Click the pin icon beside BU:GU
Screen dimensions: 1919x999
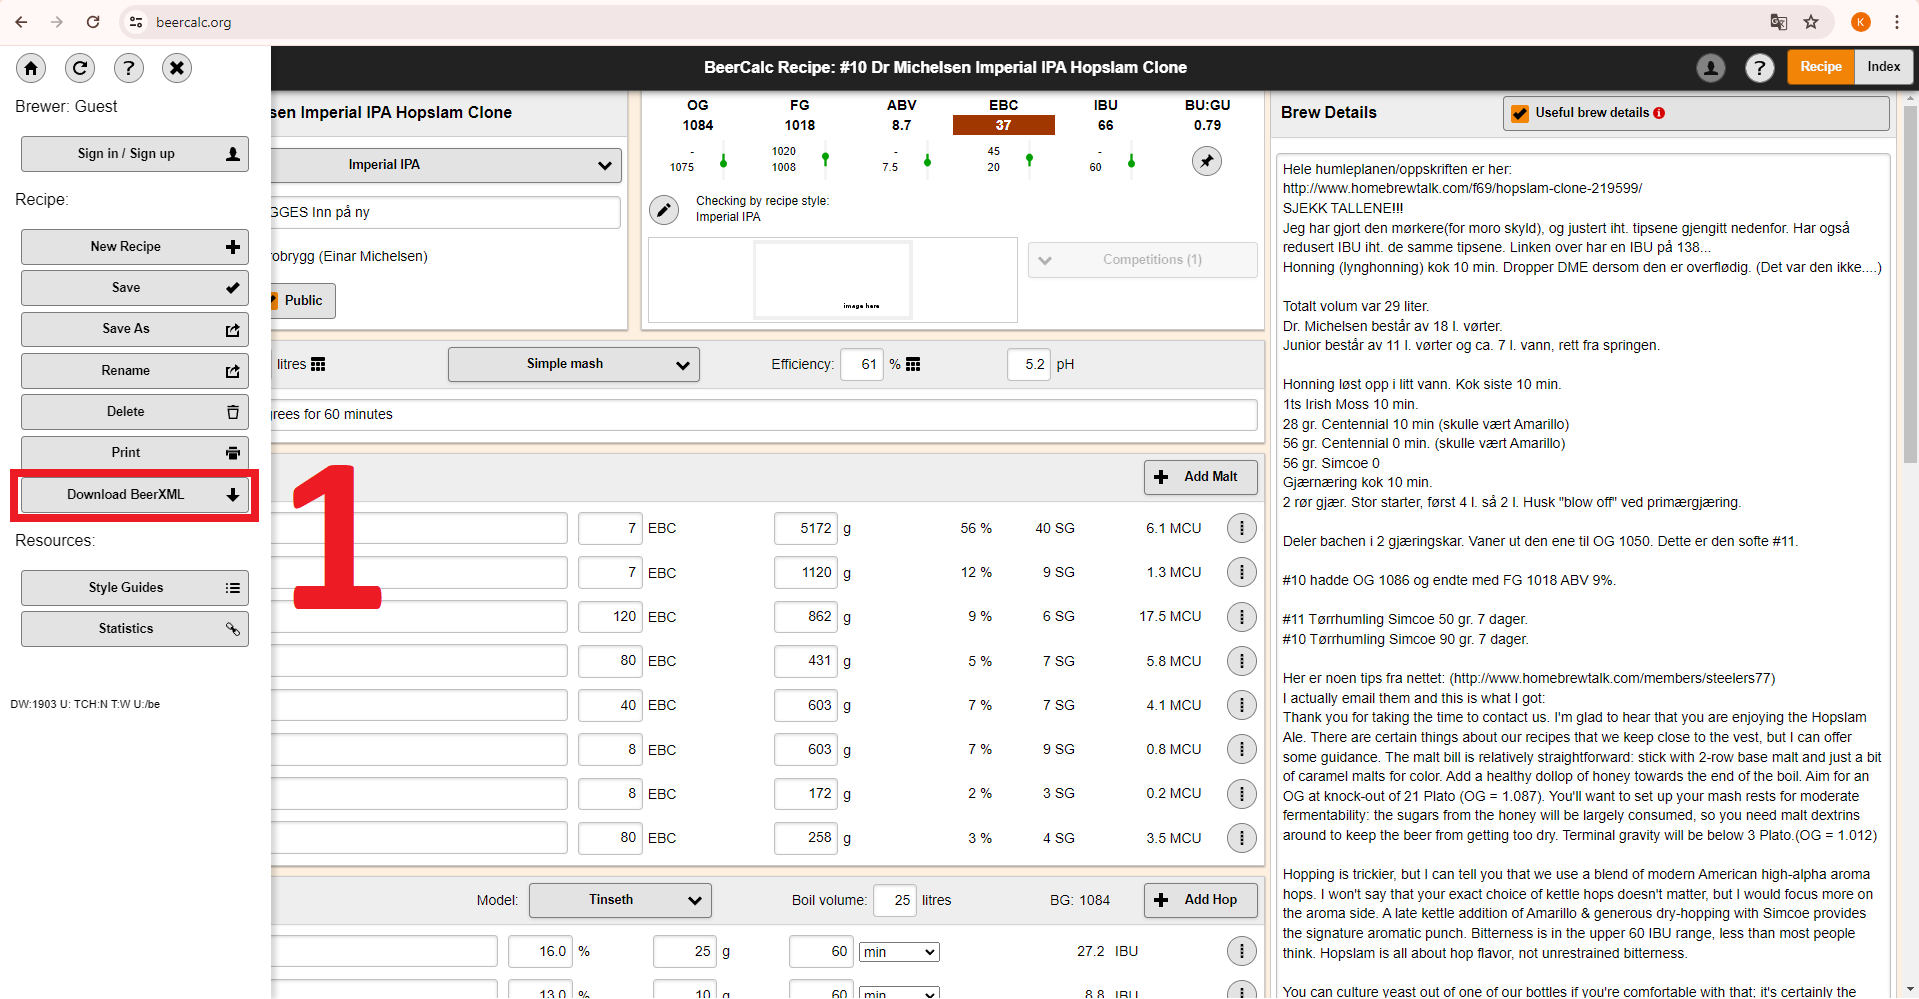pos(1207,161)
